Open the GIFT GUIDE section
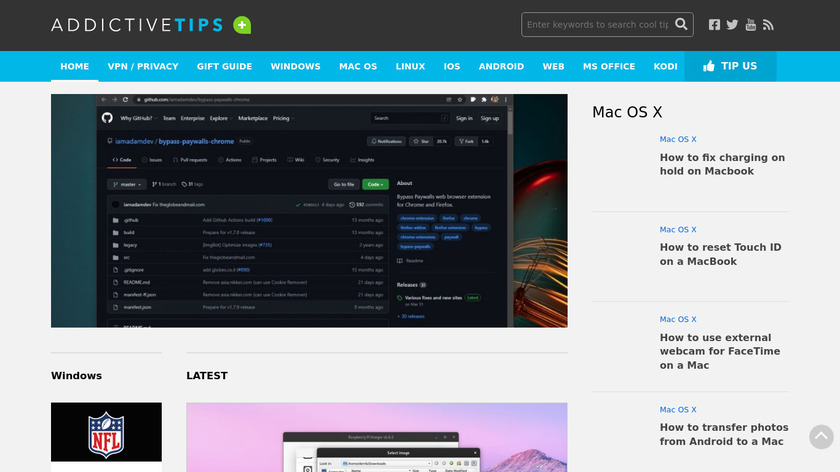 tap(224, 66)
